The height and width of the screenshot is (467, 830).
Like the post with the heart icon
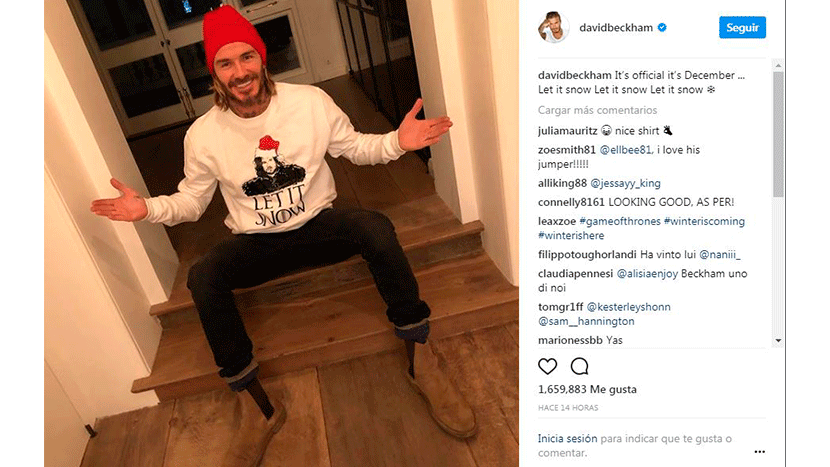click(x=547, y=366)
